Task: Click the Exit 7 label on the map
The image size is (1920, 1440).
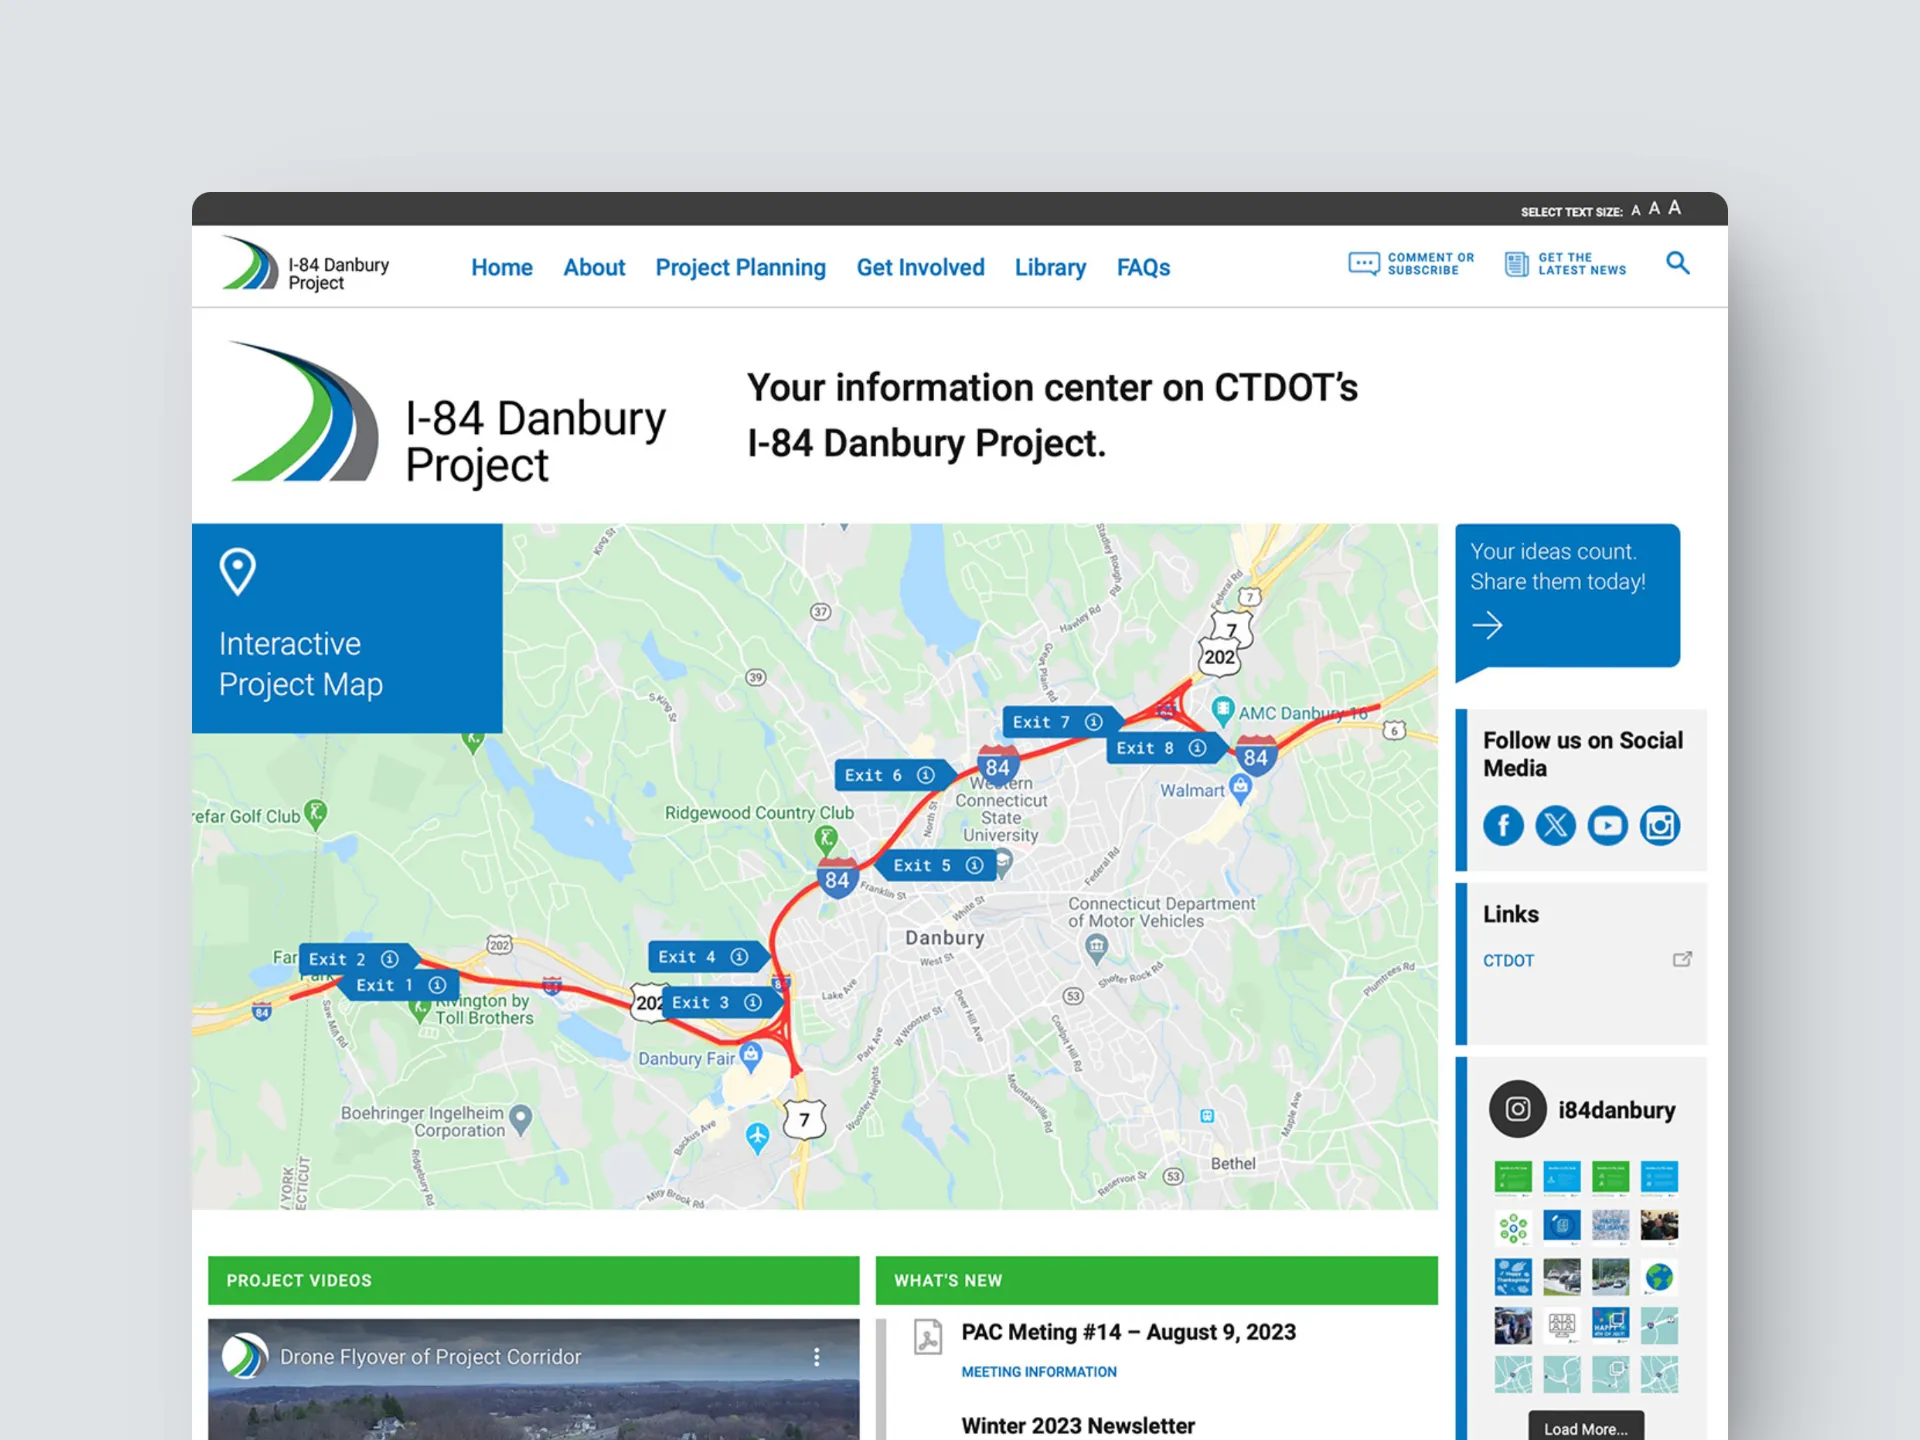Action: coord(1041,722)
